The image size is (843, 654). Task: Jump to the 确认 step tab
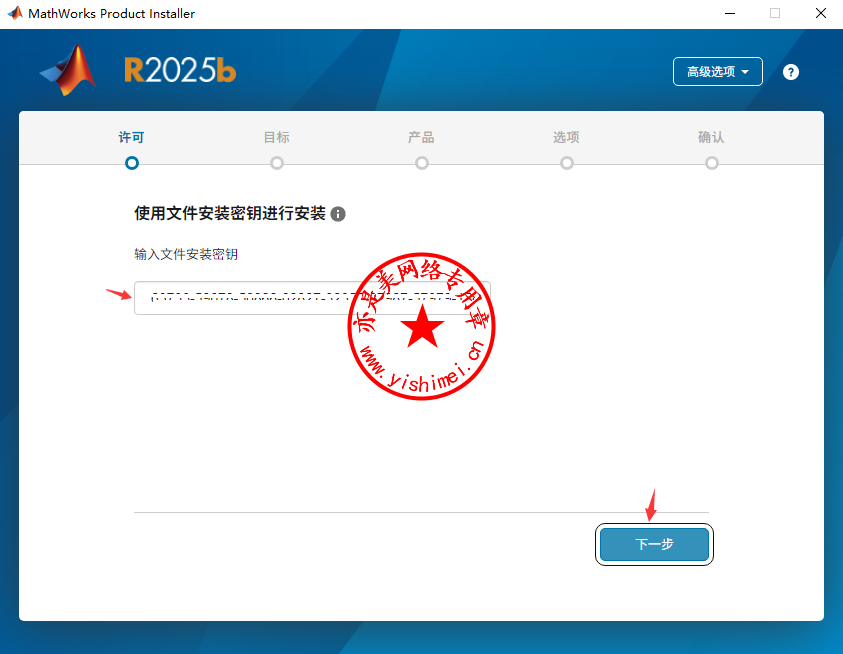click(711, 138)
